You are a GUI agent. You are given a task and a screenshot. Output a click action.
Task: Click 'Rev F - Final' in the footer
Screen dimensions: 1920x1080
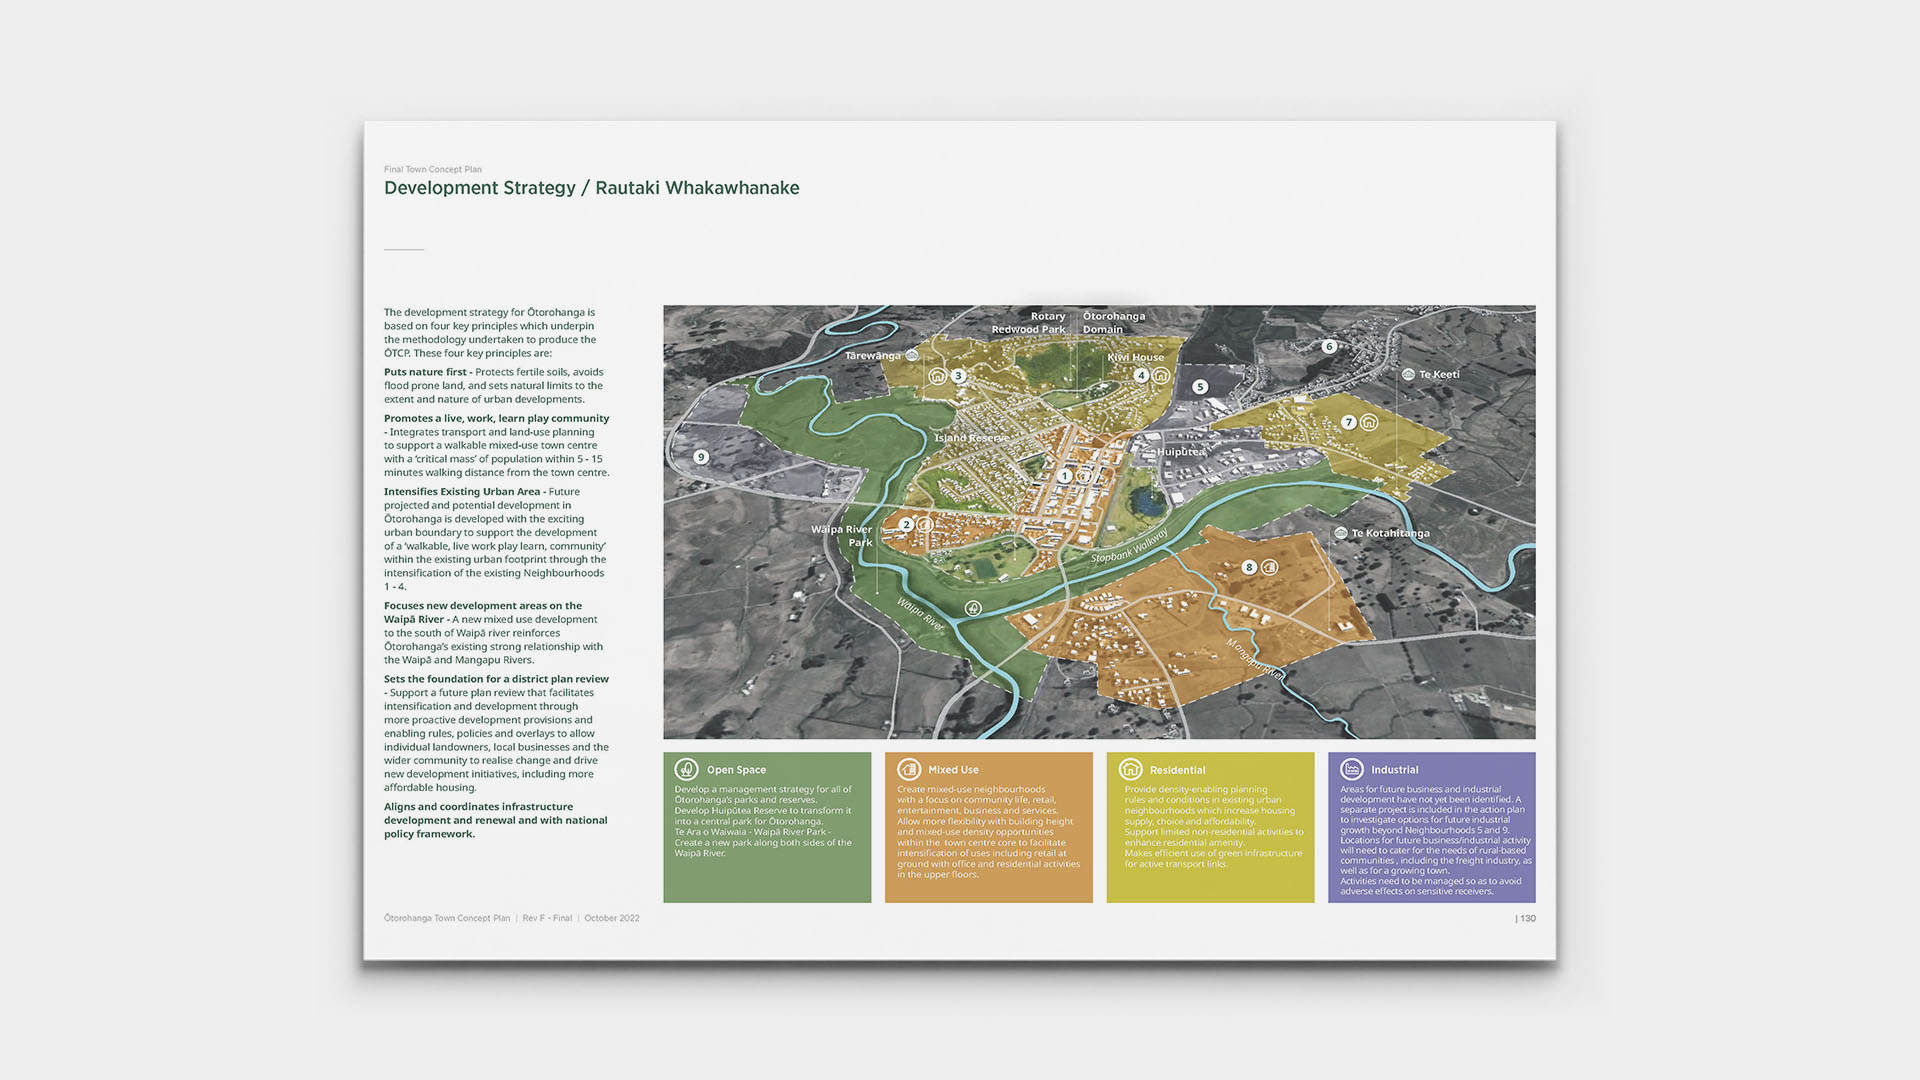(x=547, y=918)
